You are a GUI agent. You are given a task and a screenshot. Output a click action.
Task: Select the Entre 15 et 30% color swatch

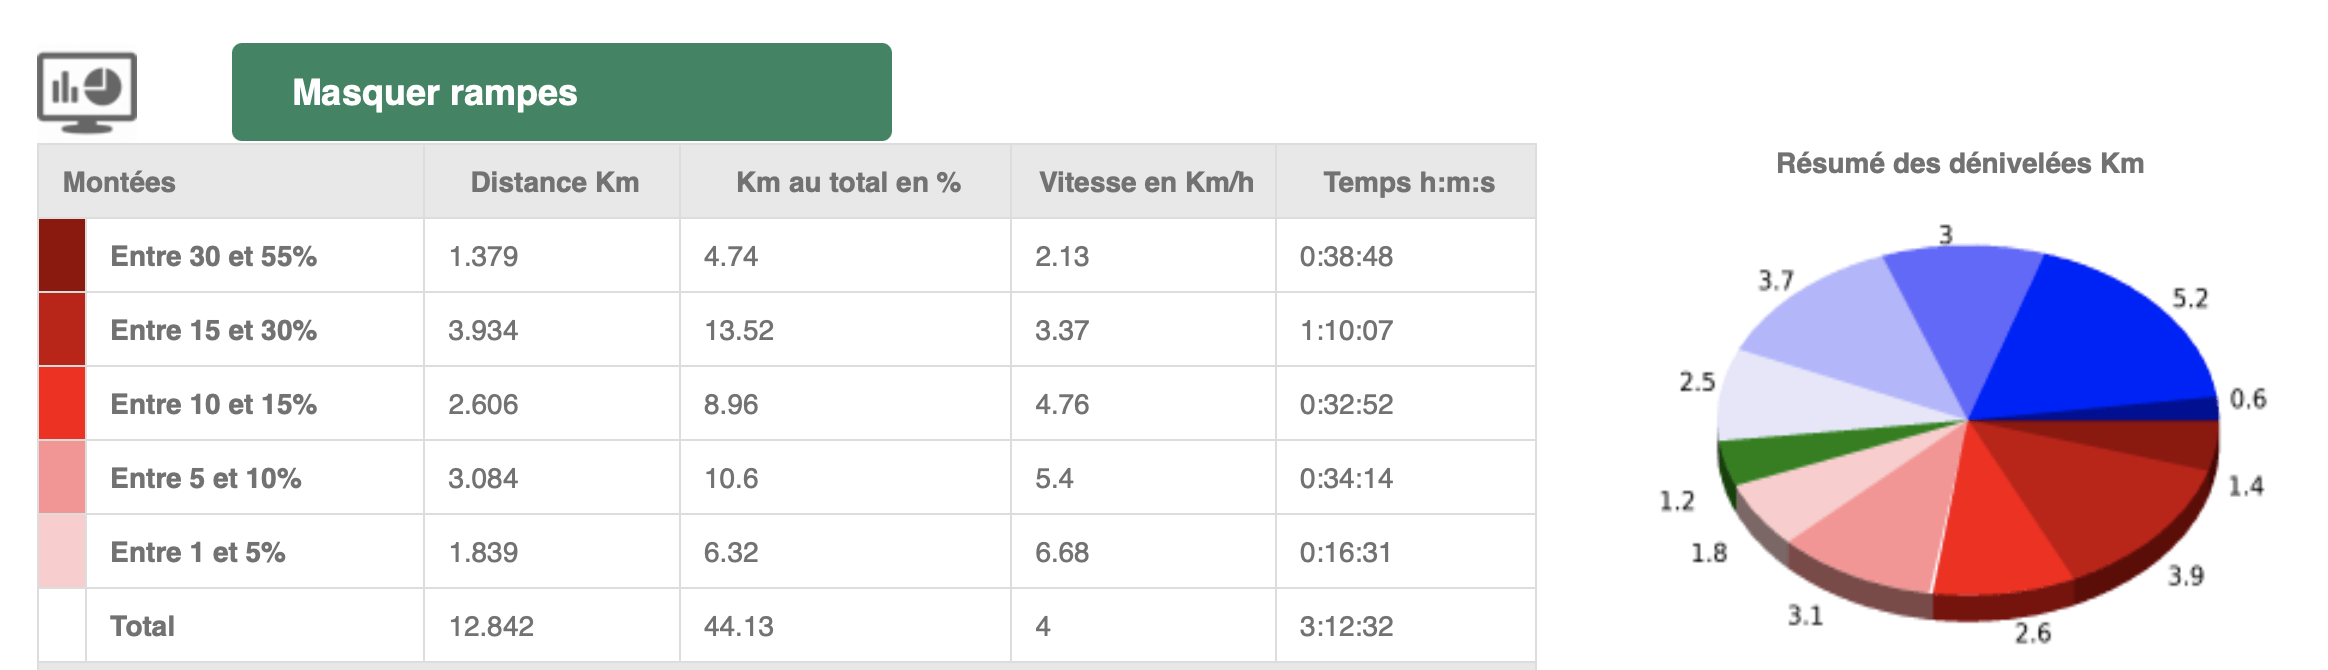point(62,330)
